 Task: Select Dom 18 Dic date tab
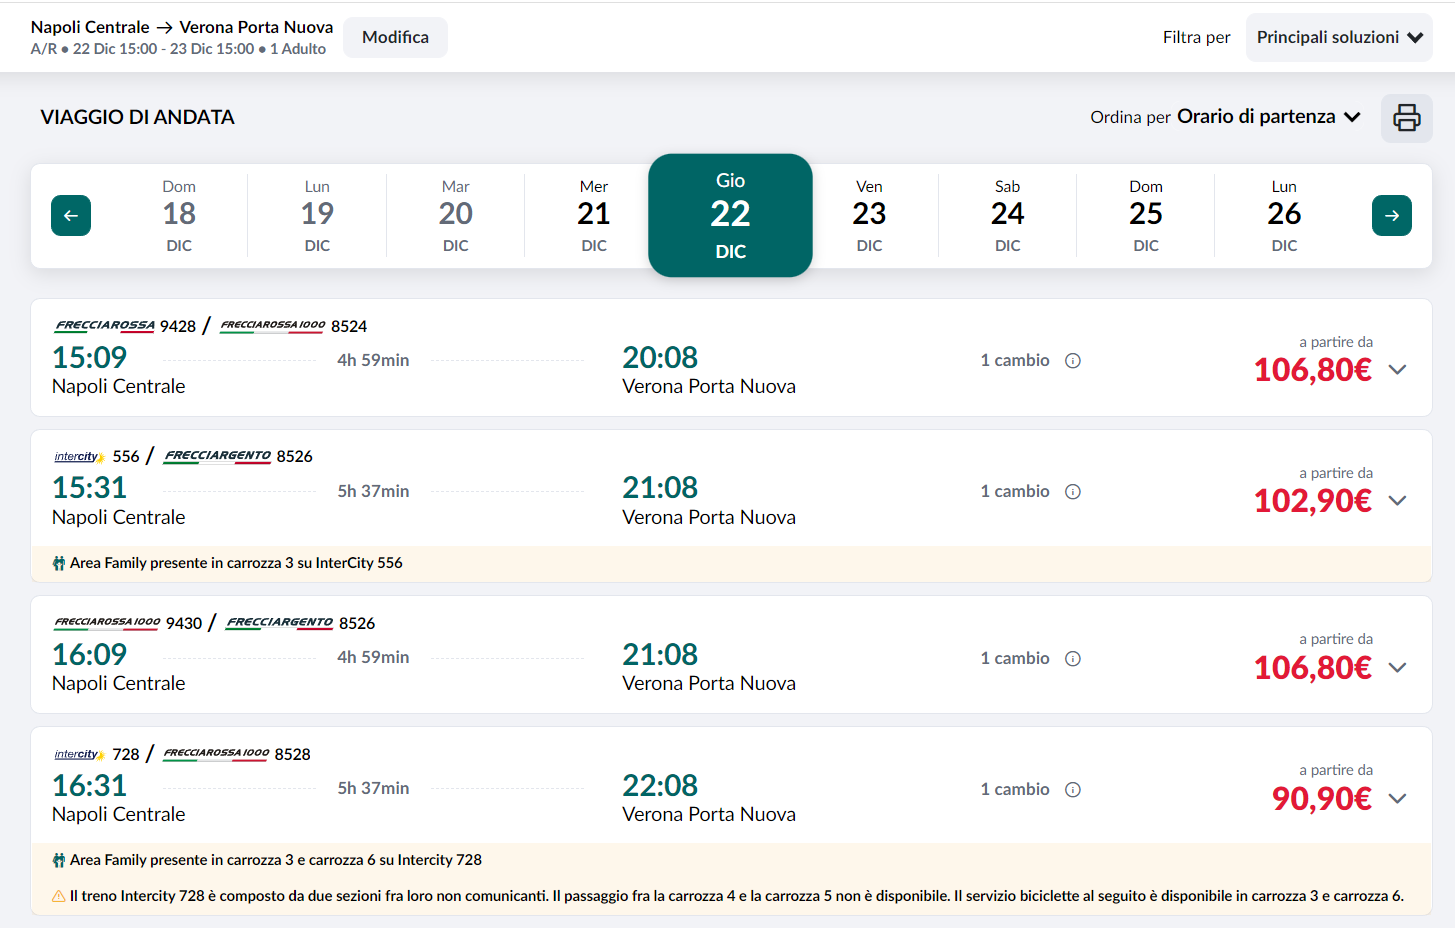coord(179,216)
